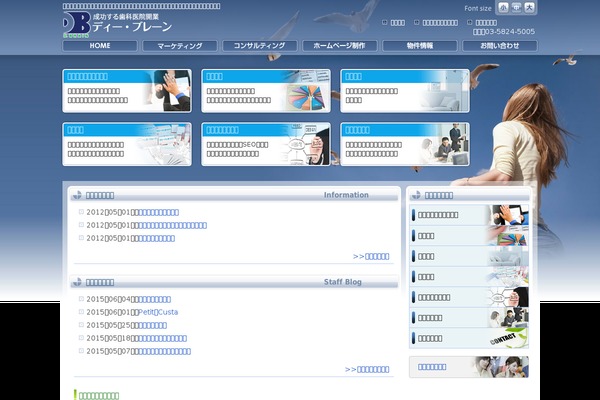Image resolution: width=600 pixels, height=400 pixels.
Task: Click the sidebar row with office staff thumbnail
Action: coord(469,318)
